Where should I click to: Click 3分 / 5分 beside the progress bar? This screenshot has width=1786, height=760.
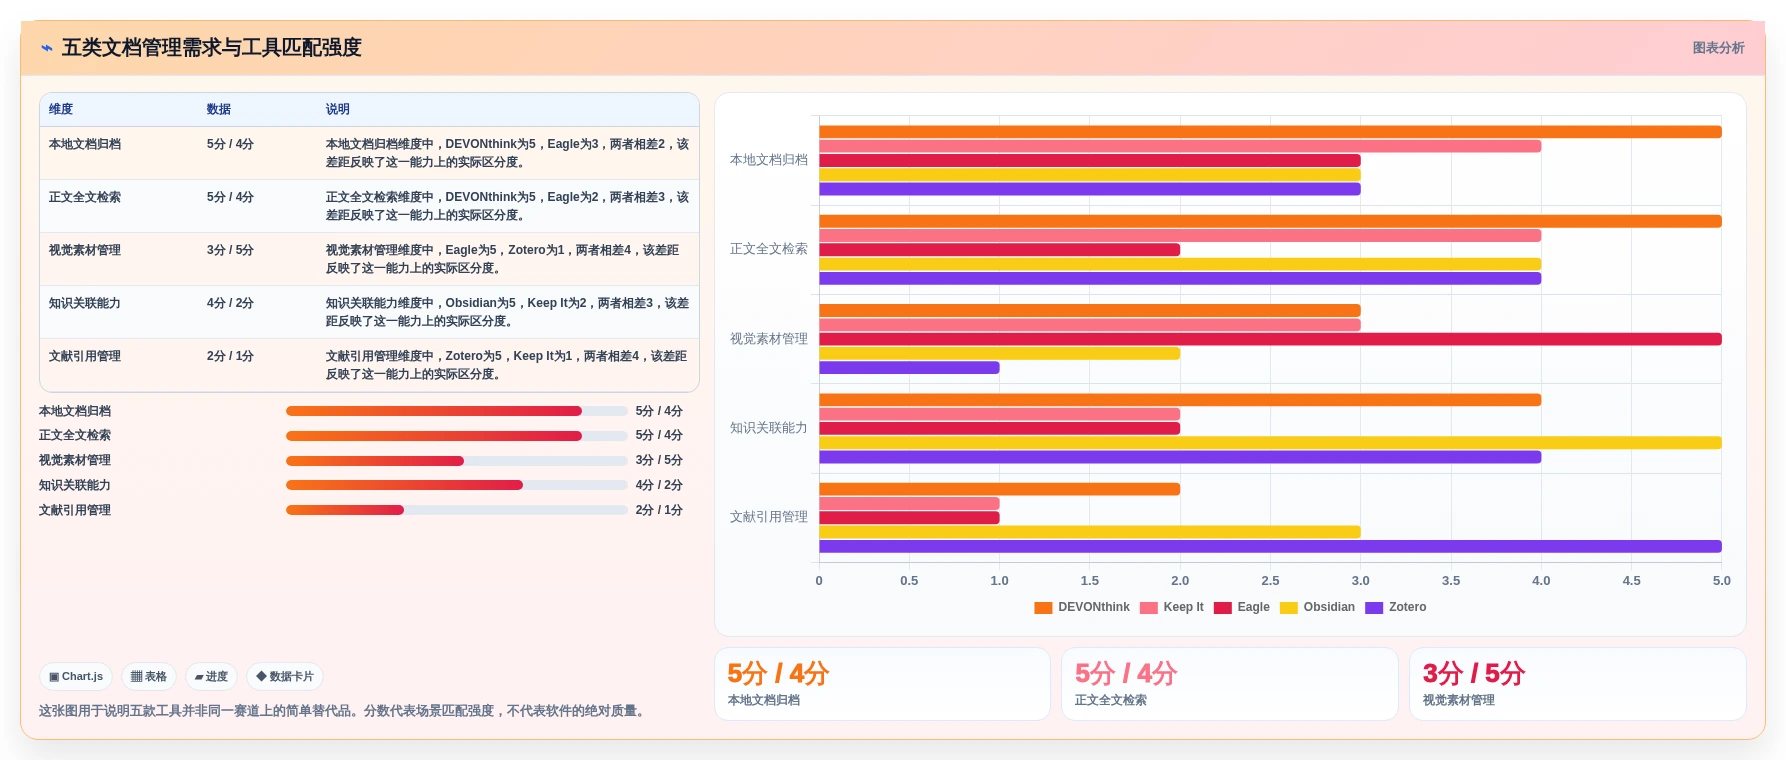pyautogui.click(x=659, y=460)
